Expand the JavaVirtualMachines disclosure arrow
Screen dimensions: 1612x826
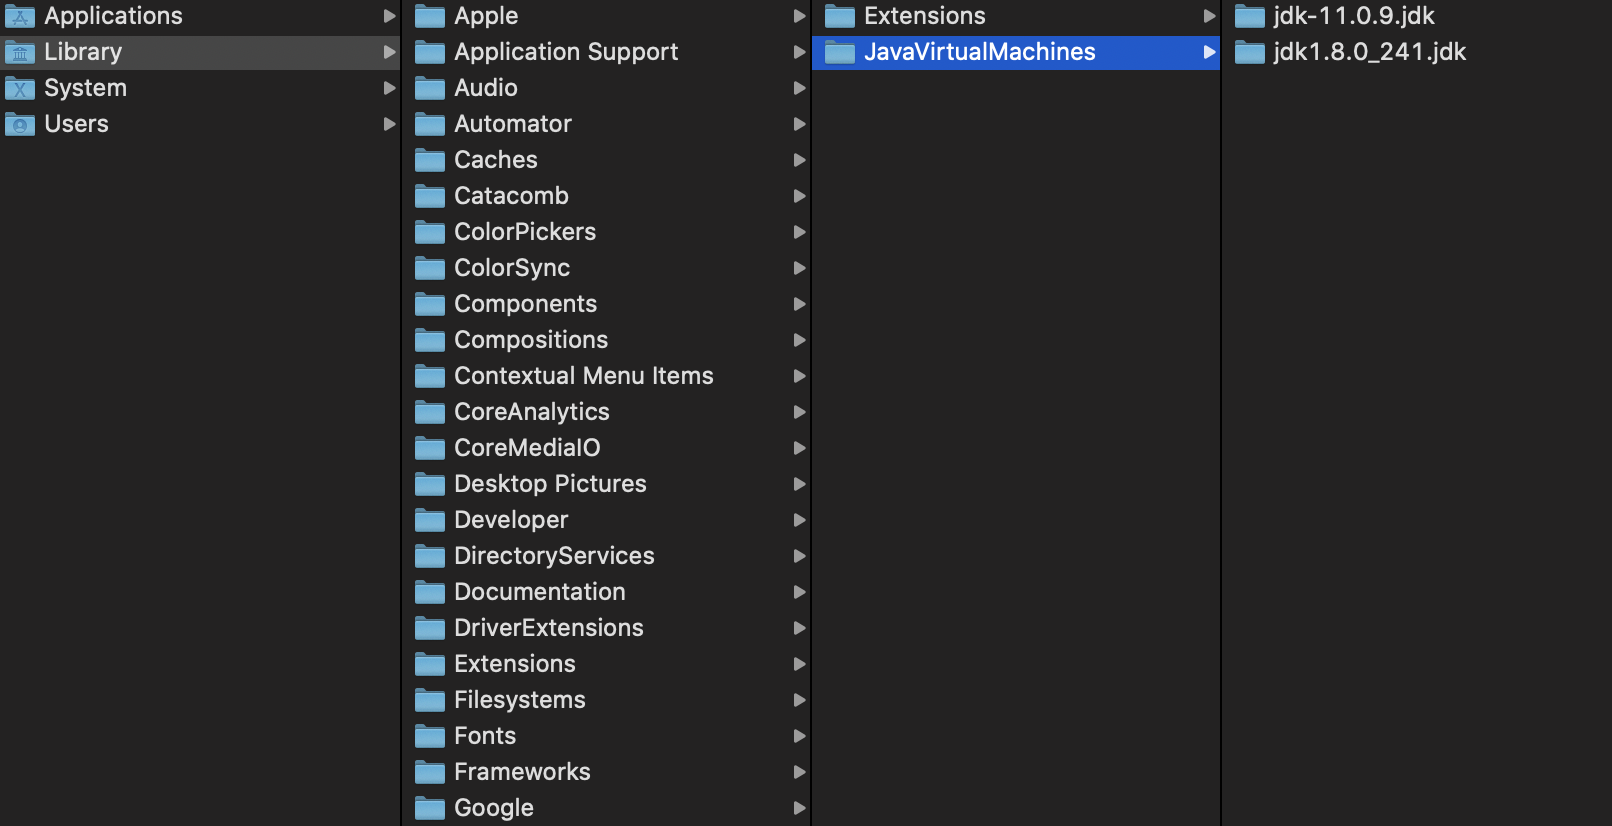pos(1209,52)
